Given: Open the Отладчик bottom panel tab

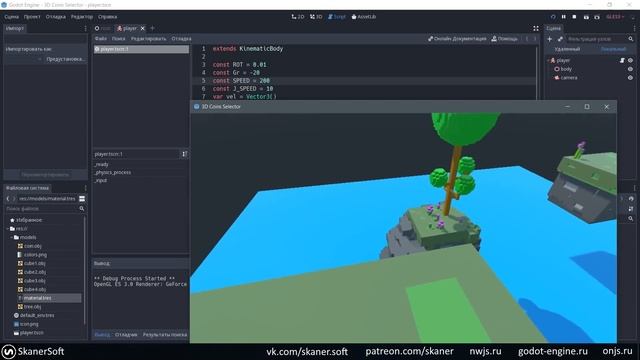Looking at the screenshot, I should click(x=126, y=335).
